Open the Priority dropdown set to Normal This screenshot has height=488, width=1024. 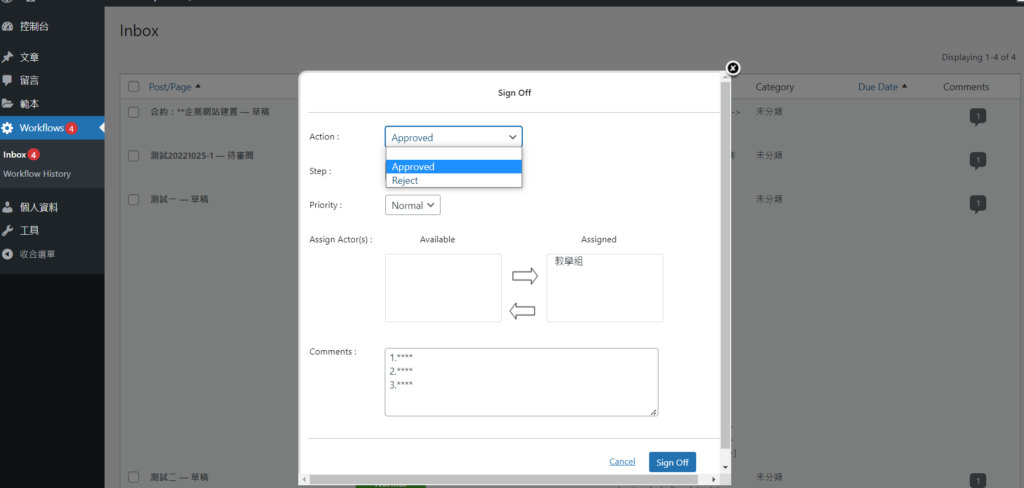tap(412, 205)
